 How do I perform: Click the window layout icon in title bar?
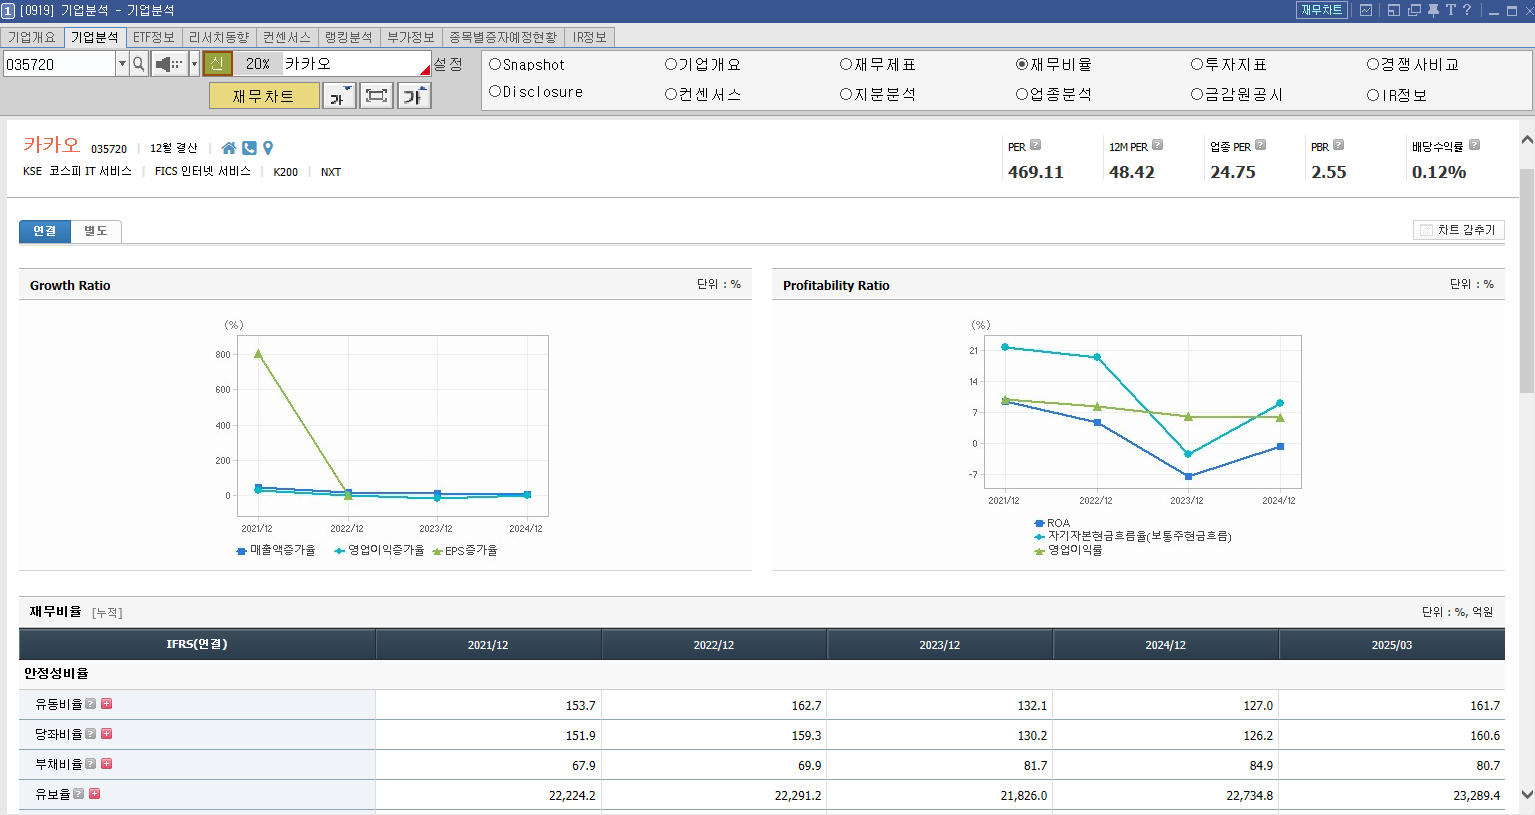click(x=1393, y=10)
